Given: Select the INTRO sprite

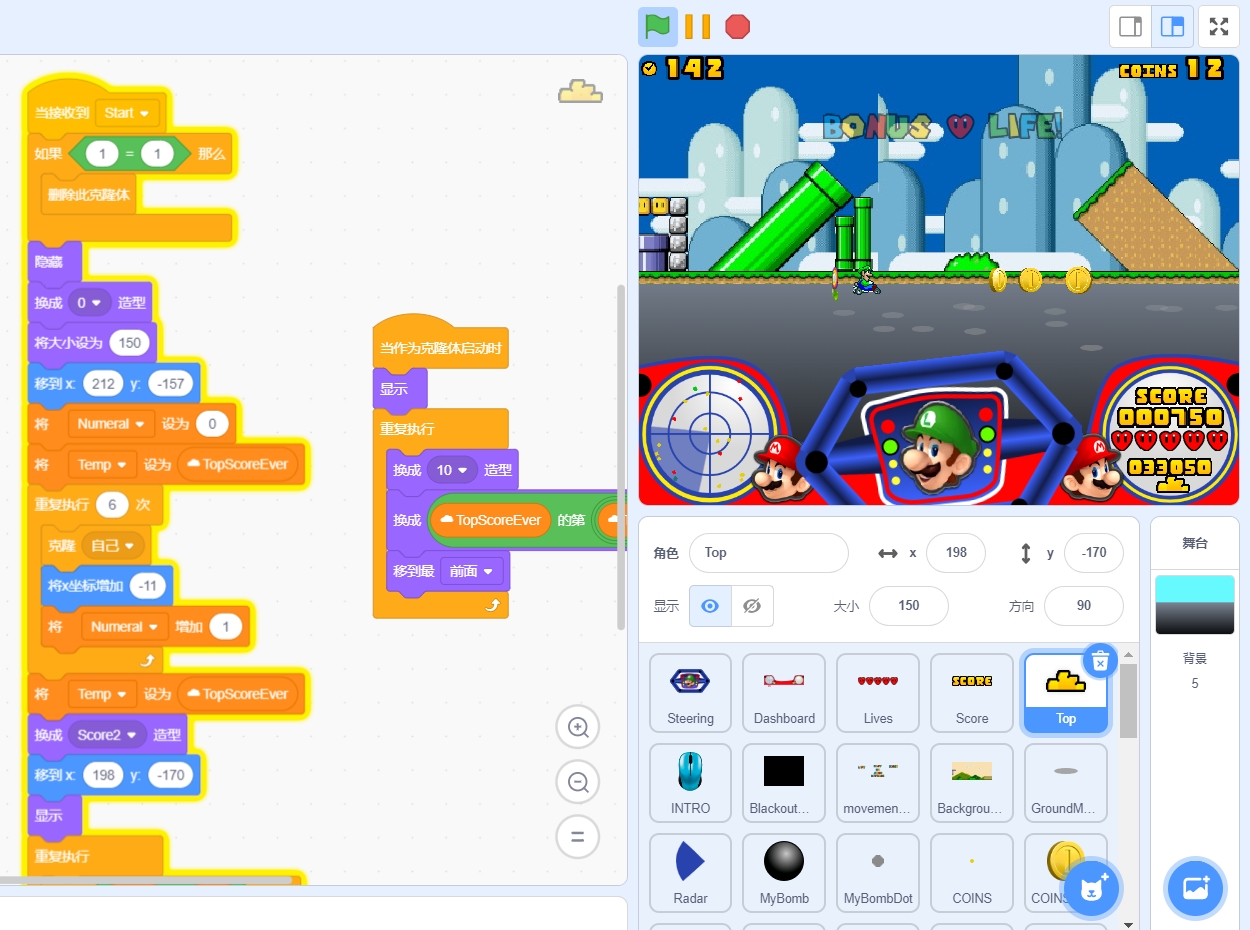Looking at the screenshot, I should (690, 784).
